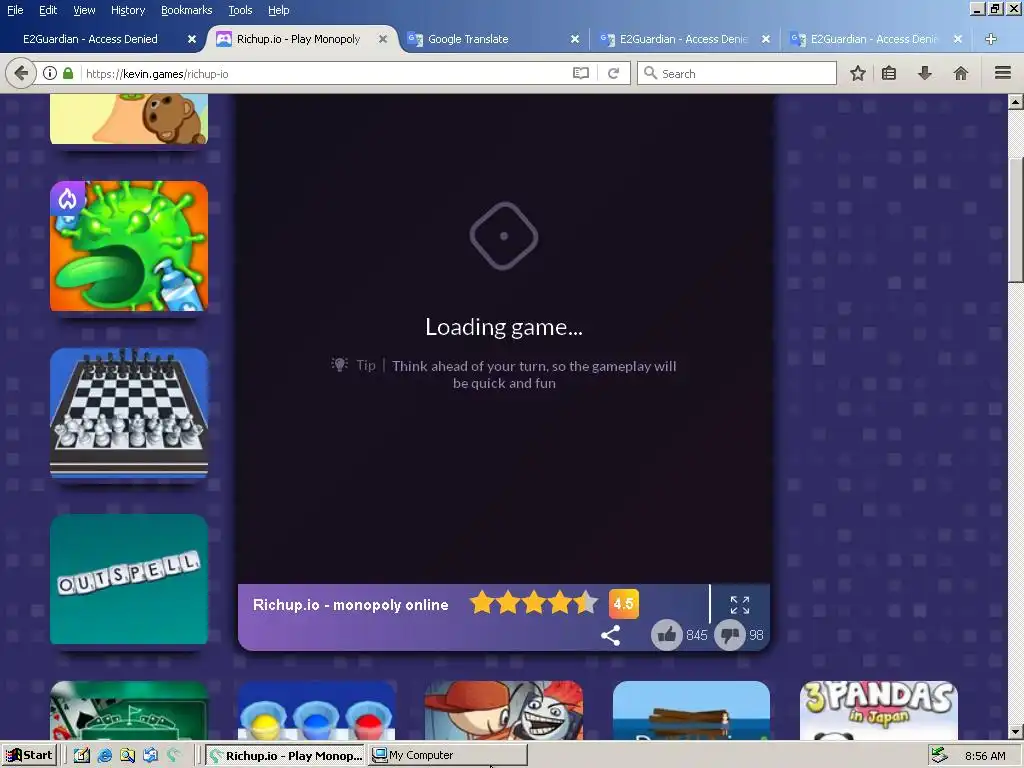Screen dimensions: 1024x768
Task: Open site information icon in address bar
Action: click(x=50, y=73)
